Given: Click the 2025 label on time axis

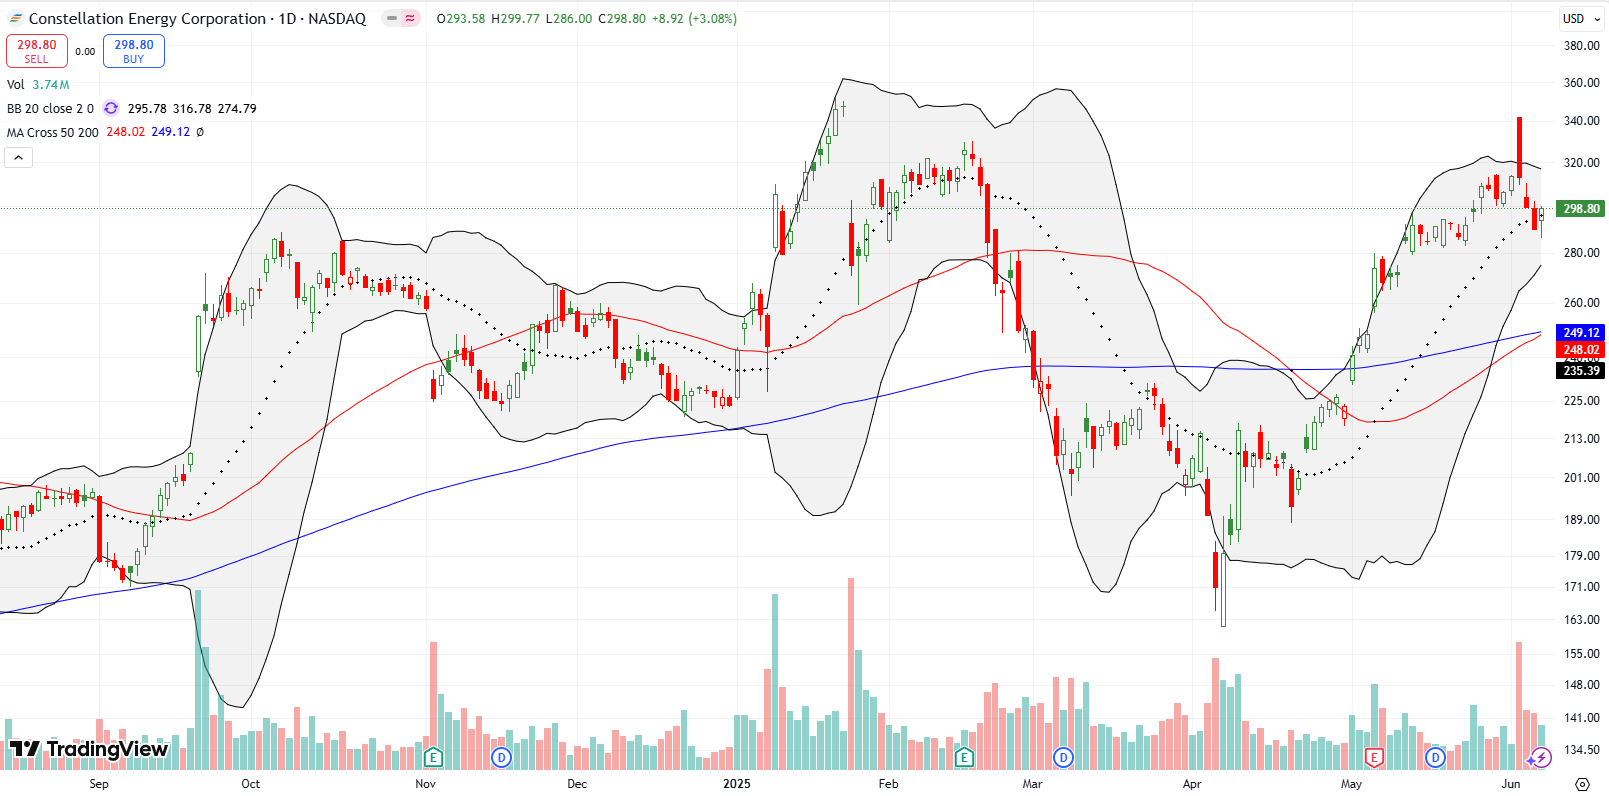Looking at the screenshot, I should point(737,784).
